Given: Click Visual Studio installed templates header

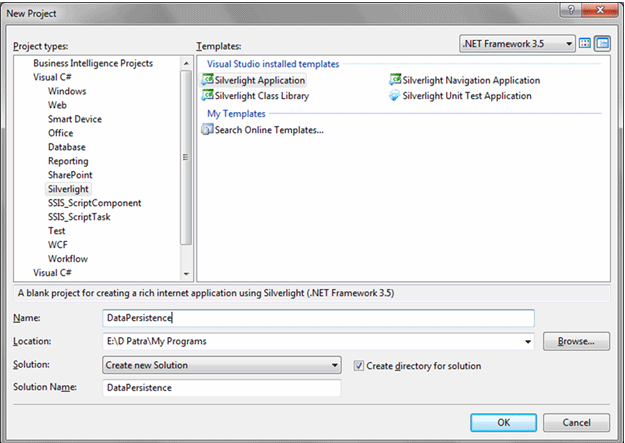Looking at the screenshot, I should click(x=273, y=64).
